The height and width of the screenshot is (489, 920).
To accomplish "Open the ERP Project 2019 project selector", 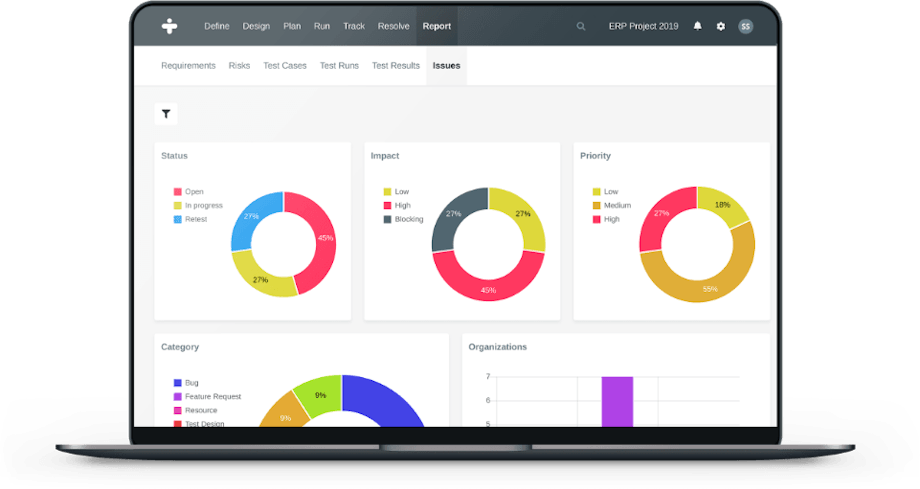I will (x=642, y=27).
